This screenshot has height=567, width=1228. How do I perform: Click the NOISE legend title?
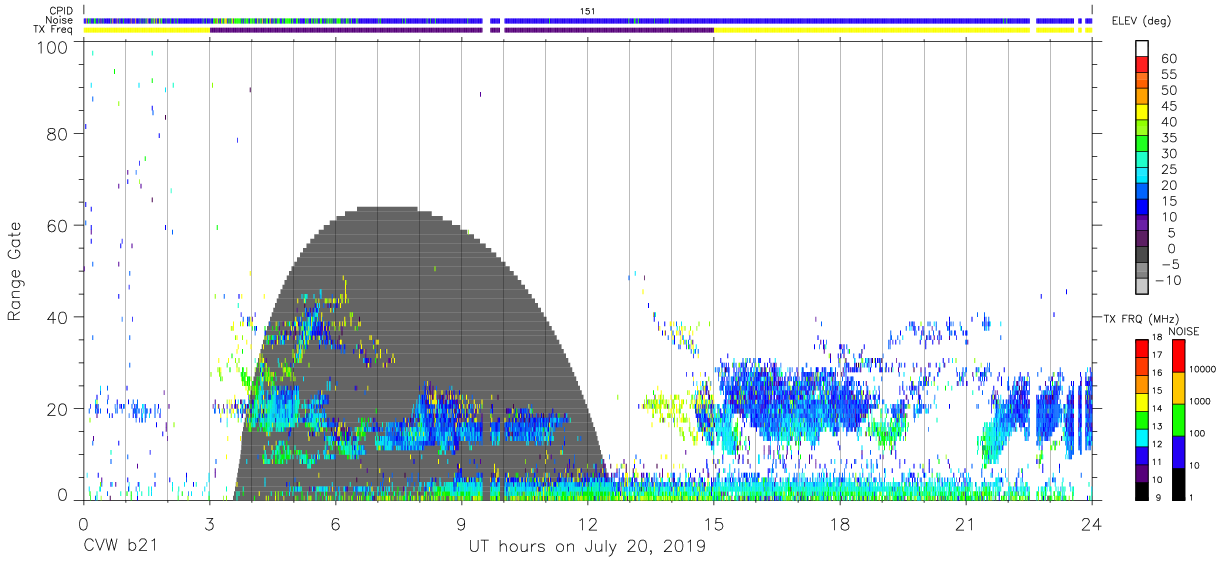pos(1184,331)
